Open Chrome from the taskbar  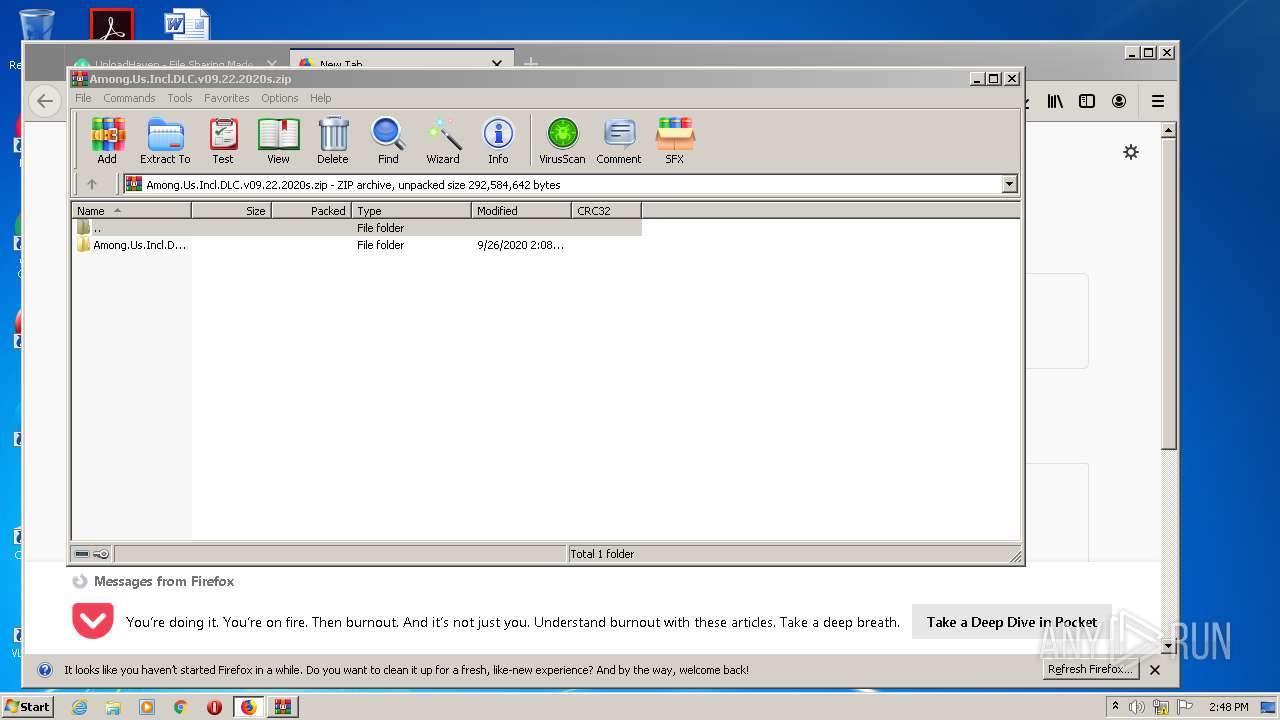click(x=181, y=707)
